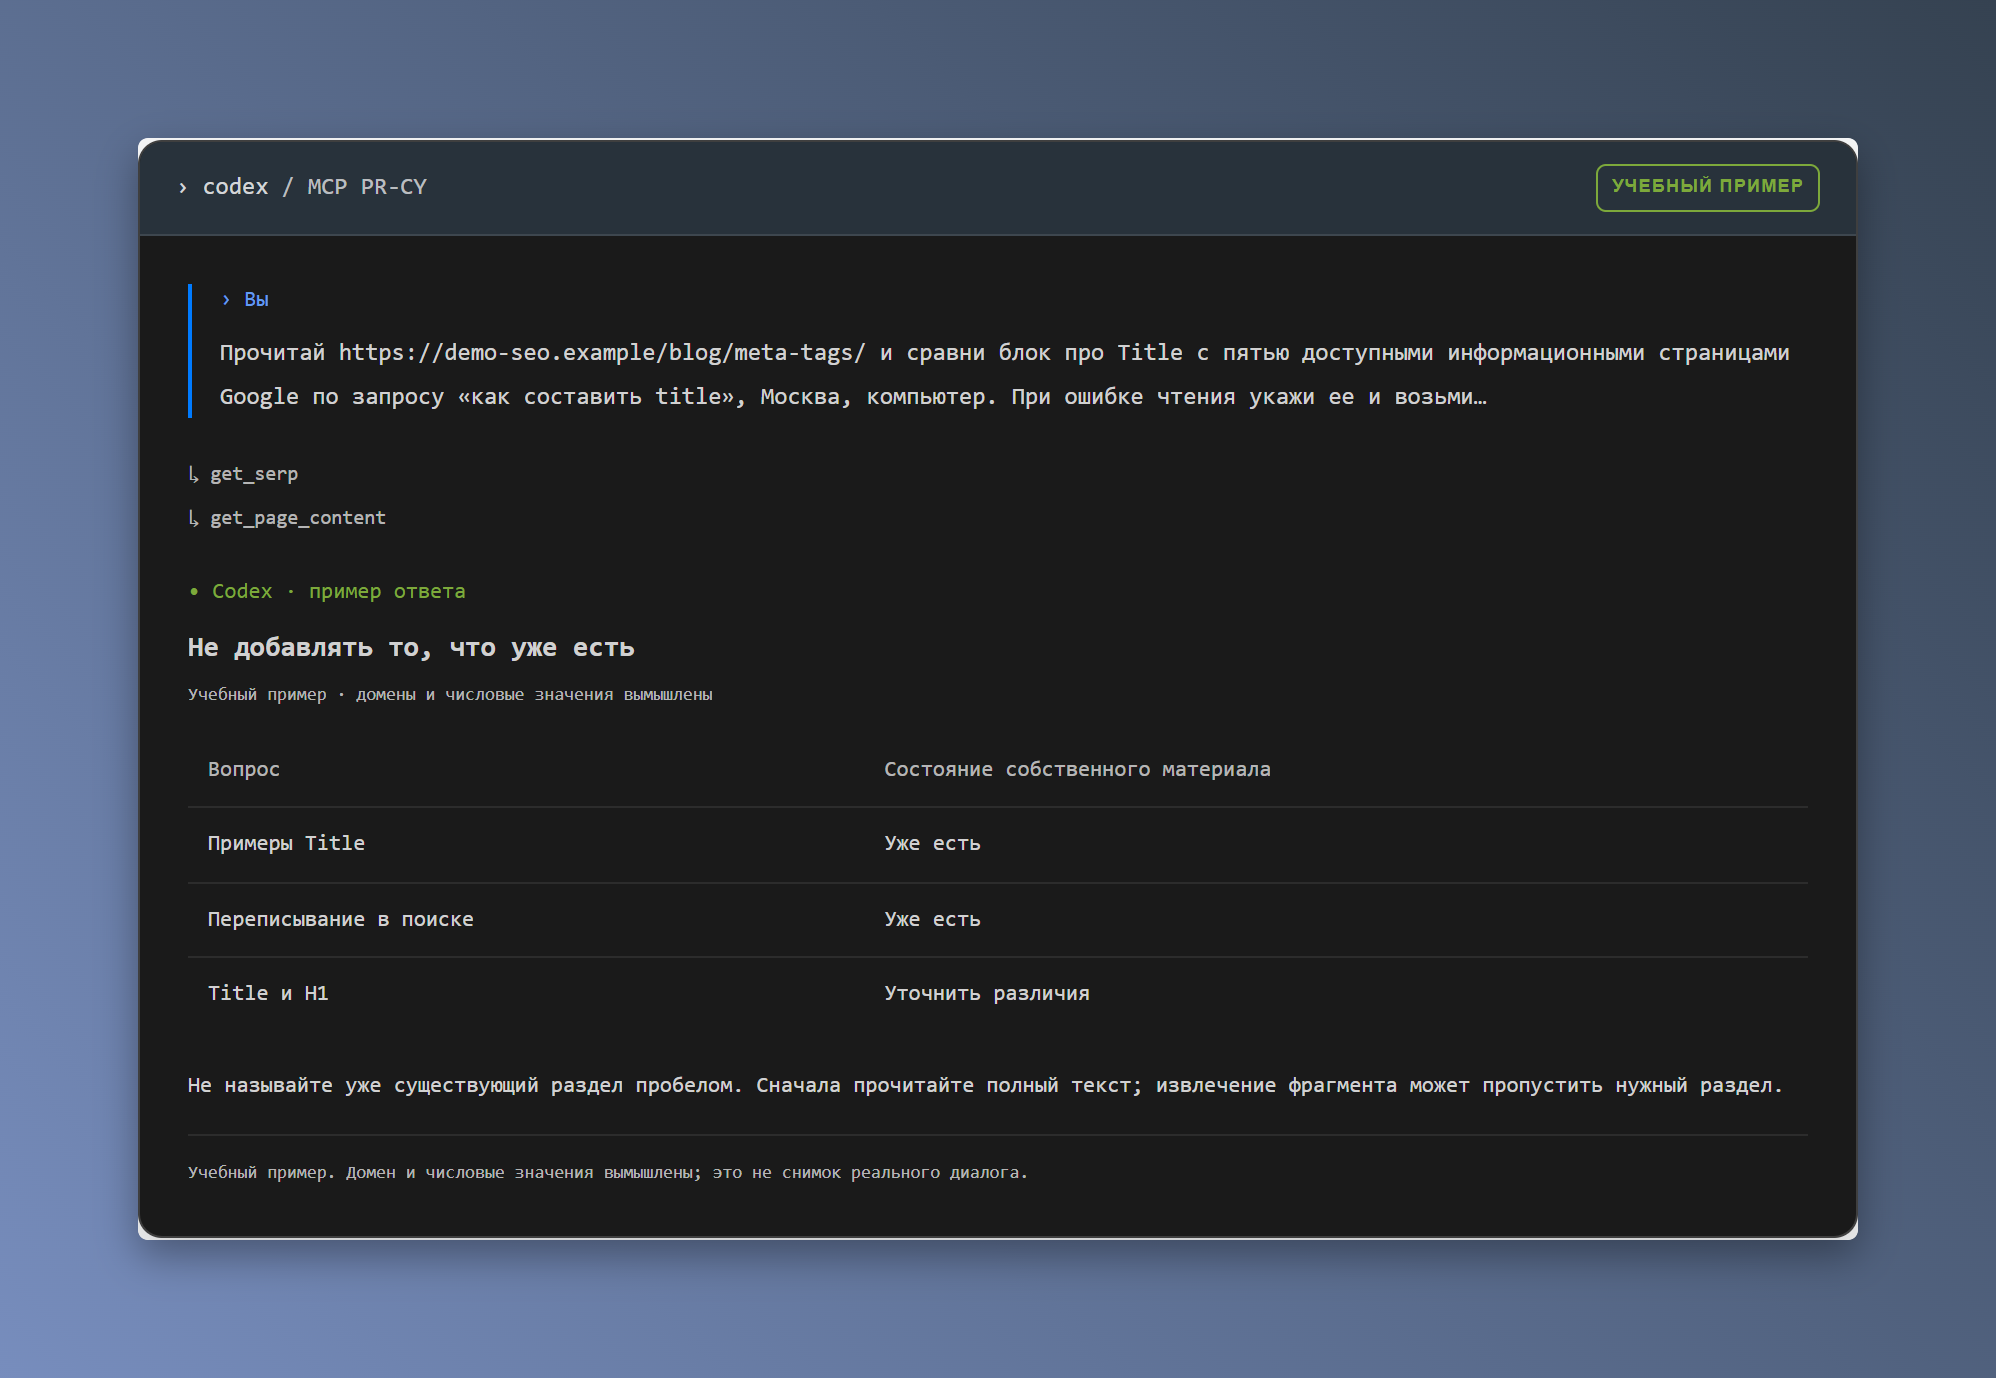The width and height of the screenshot is (1996, 1378).
Task: Click Уже есть in Примеры Title row
Action: coord(932,844)
